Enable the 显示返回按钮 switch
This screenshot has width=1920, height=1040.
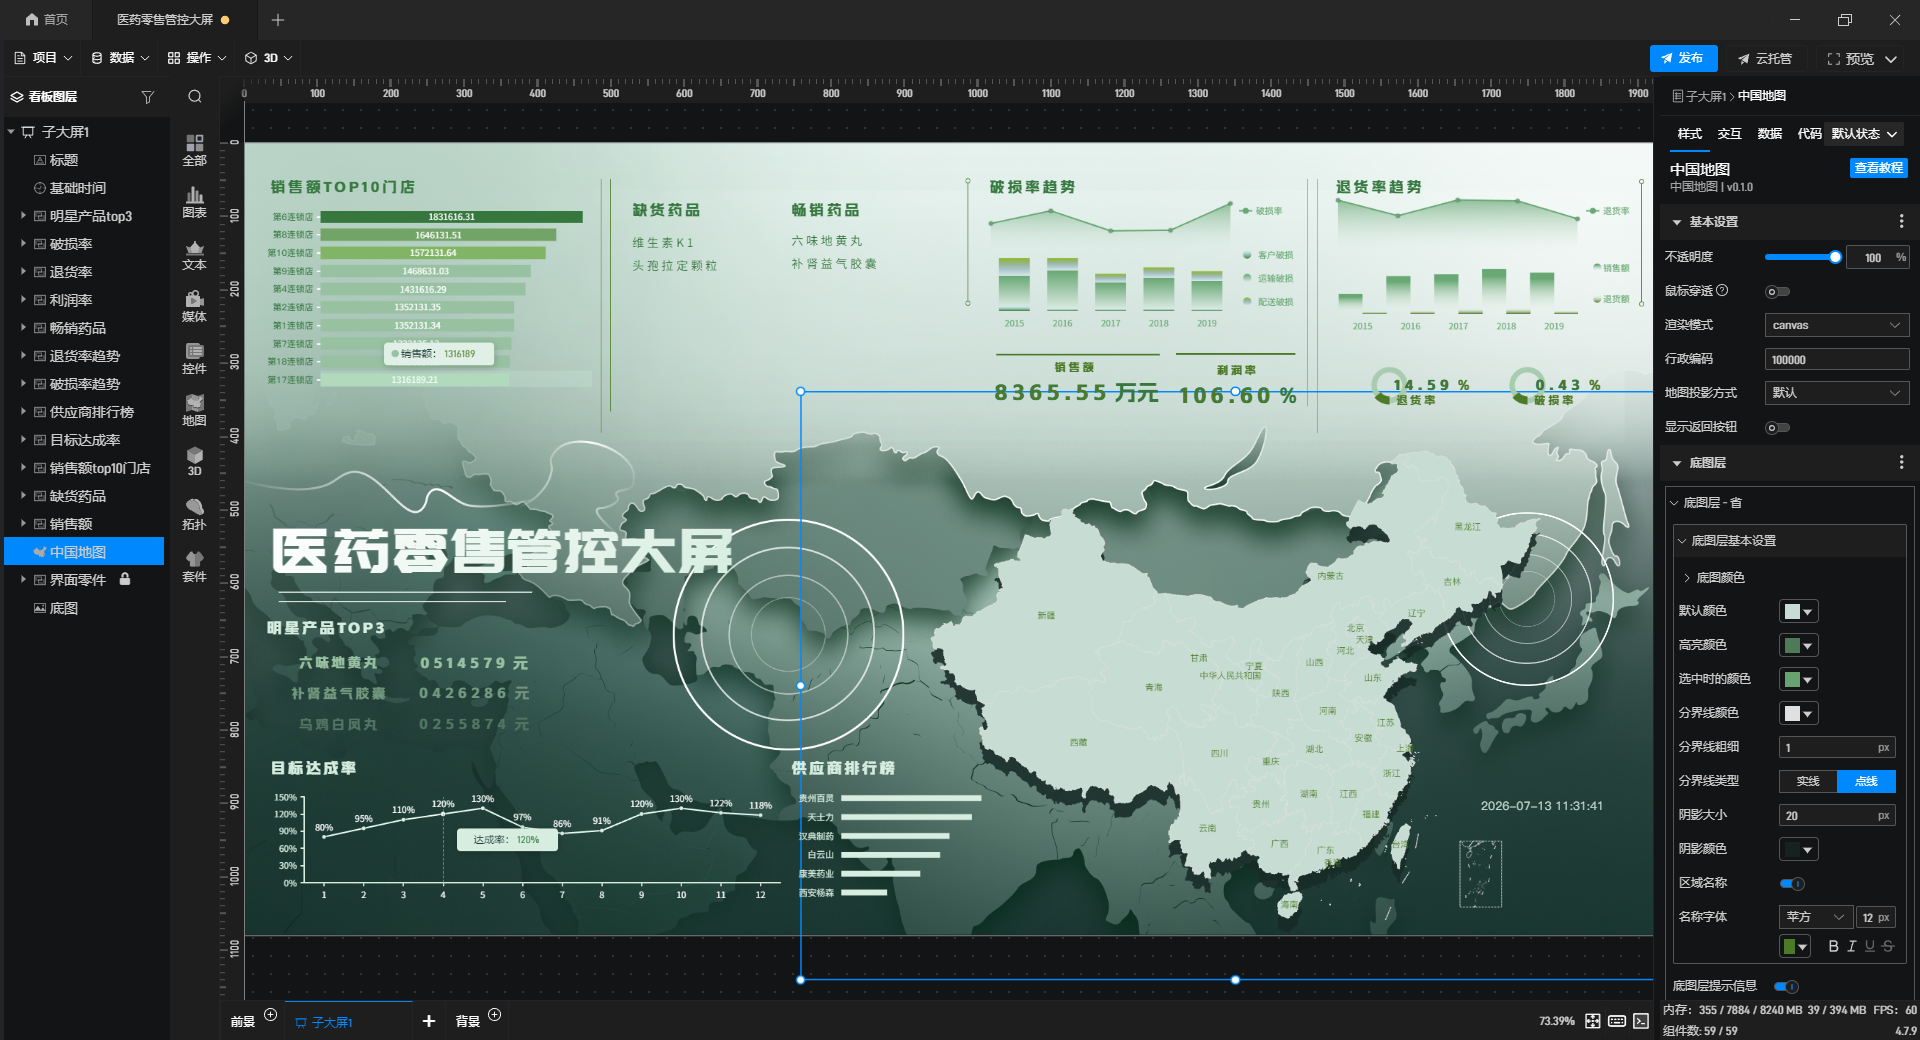click(1777, 428)
